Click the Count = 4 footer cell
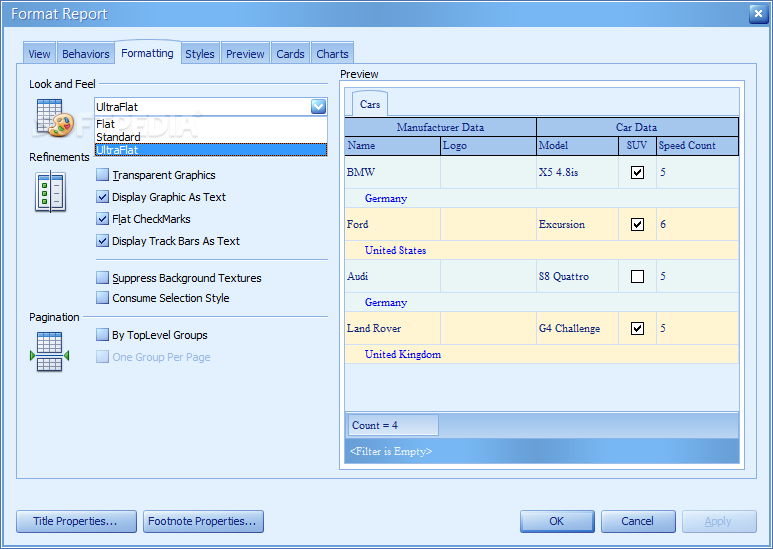The height and width of the screenshot is (549, 773). pyautogui.click(x=393, y=425)
